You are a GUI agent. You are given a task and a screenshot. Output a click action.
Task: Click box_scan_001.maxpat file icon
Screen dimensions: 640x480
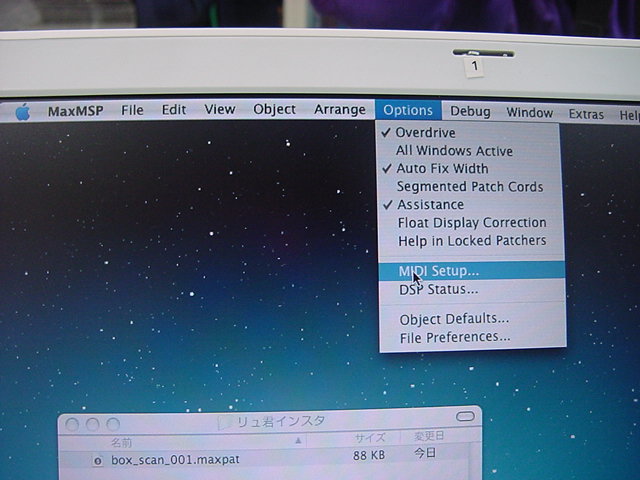[x=98, y=461]
